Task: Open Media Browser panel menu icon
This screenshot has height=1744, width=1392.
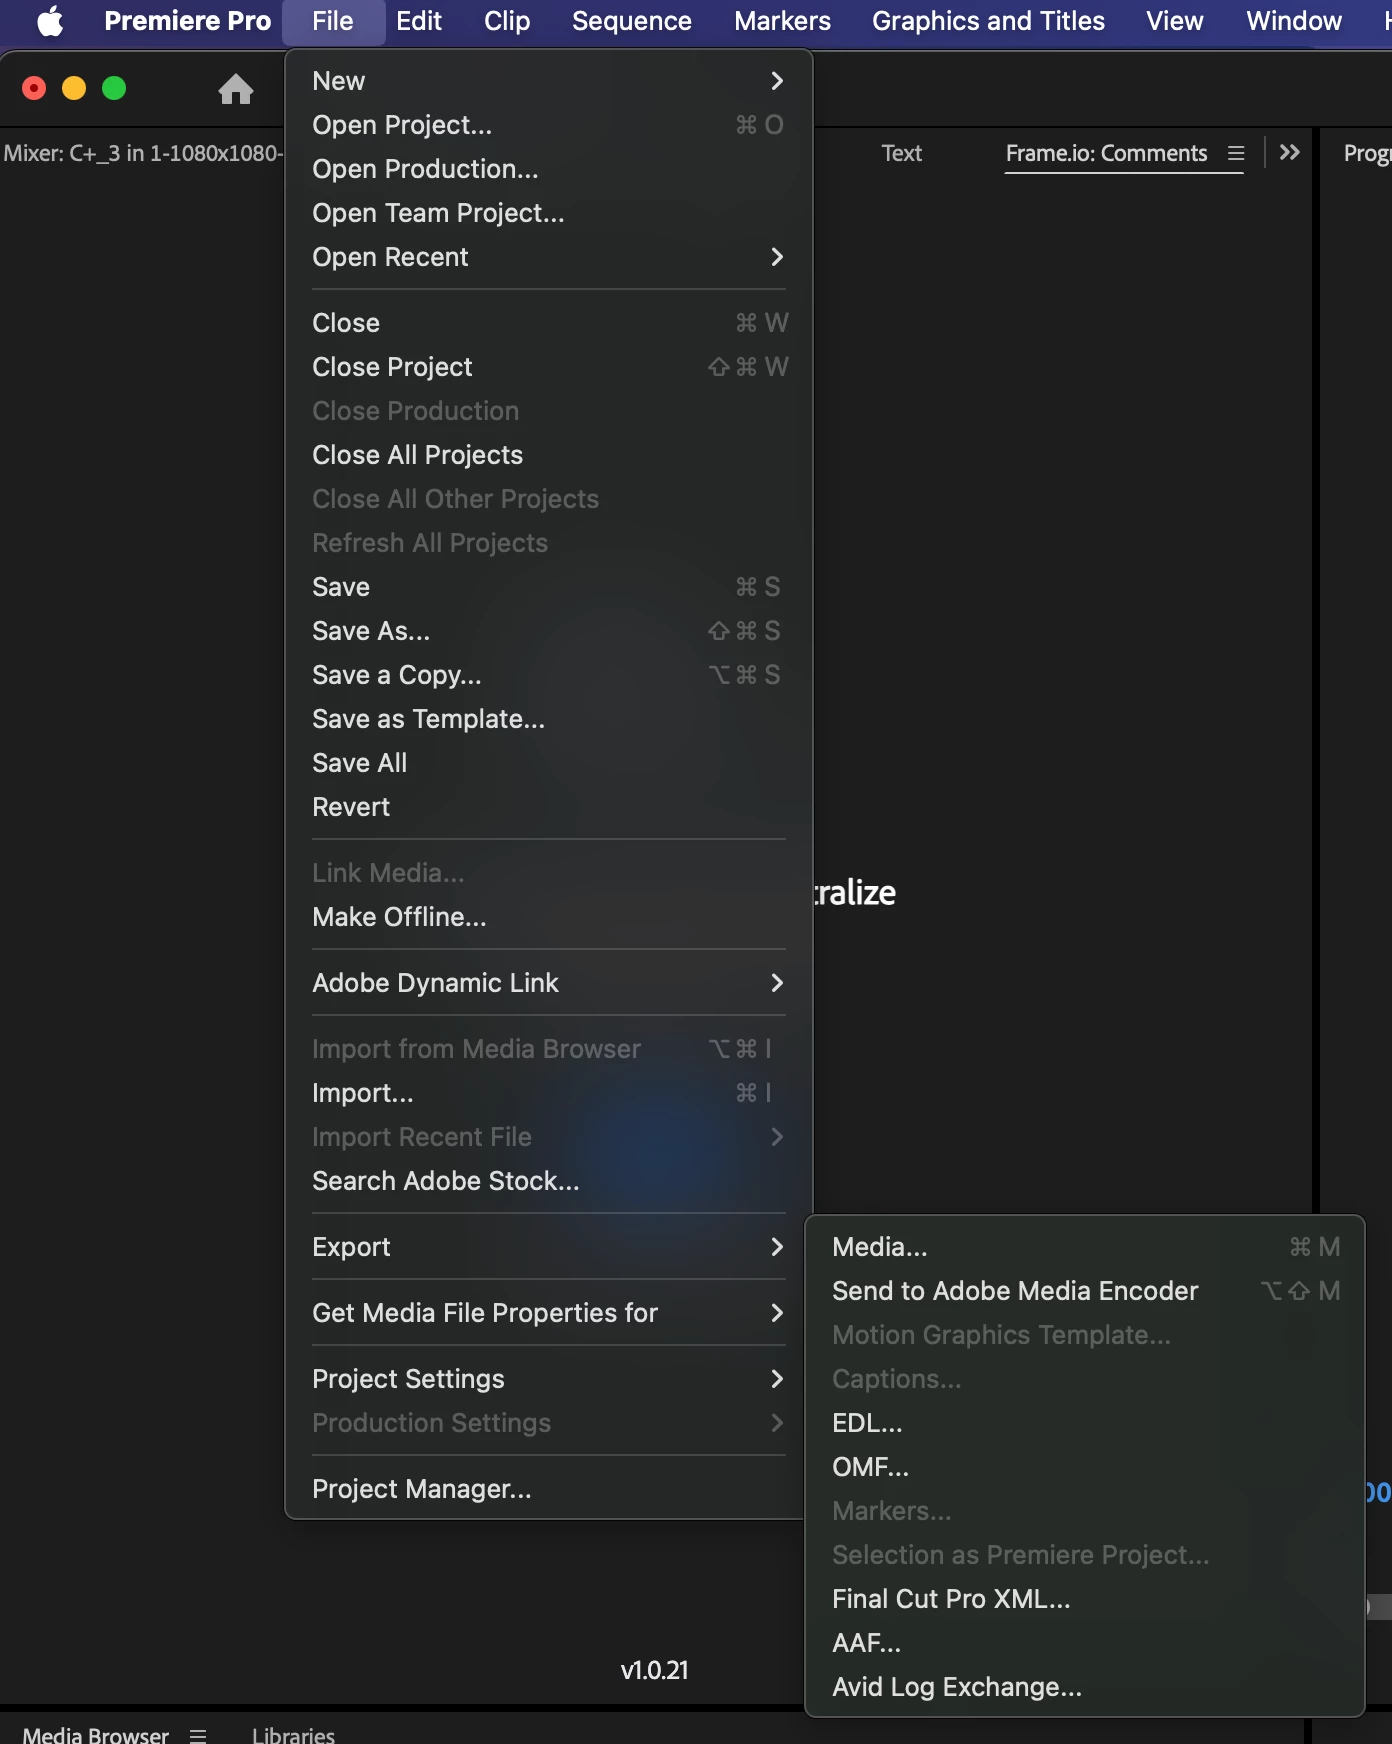Action: [198, 1735]
